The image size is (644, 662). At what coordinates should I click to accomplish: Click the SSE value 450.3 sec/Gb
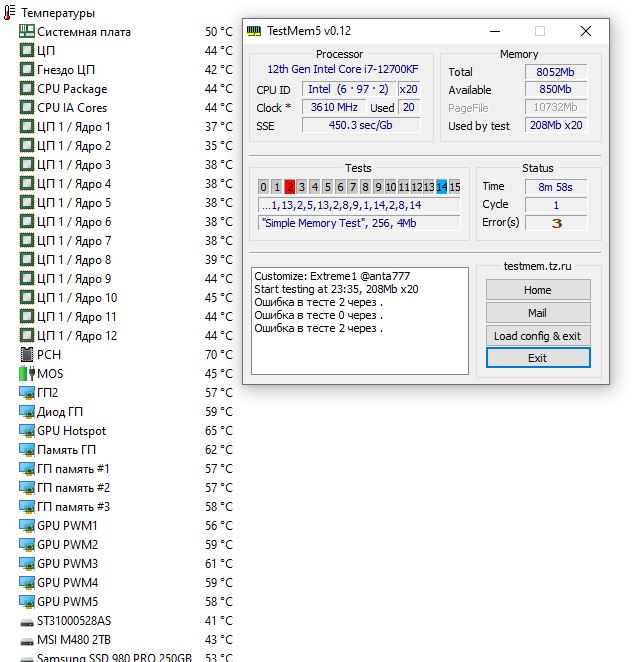click(361, 125)
